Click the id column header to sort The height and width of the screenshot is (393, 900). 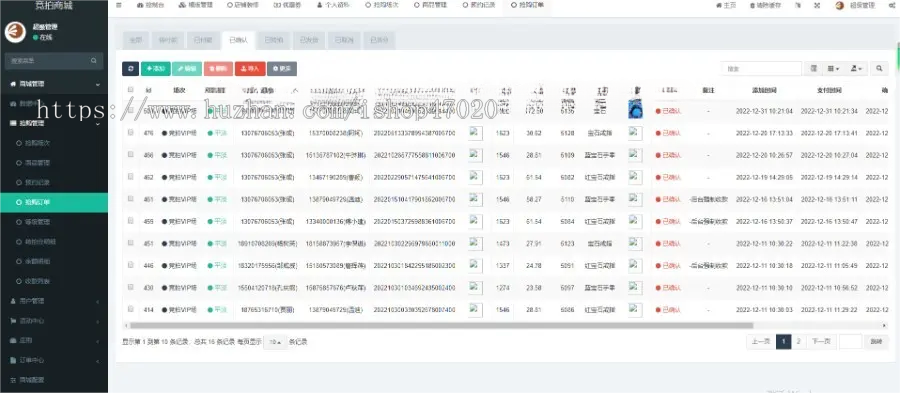149,90
